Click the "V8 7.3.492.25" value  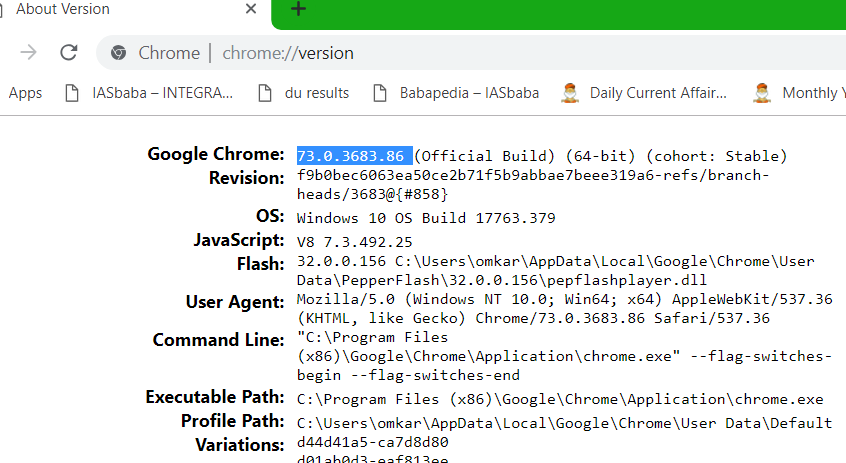click(354, 242)
